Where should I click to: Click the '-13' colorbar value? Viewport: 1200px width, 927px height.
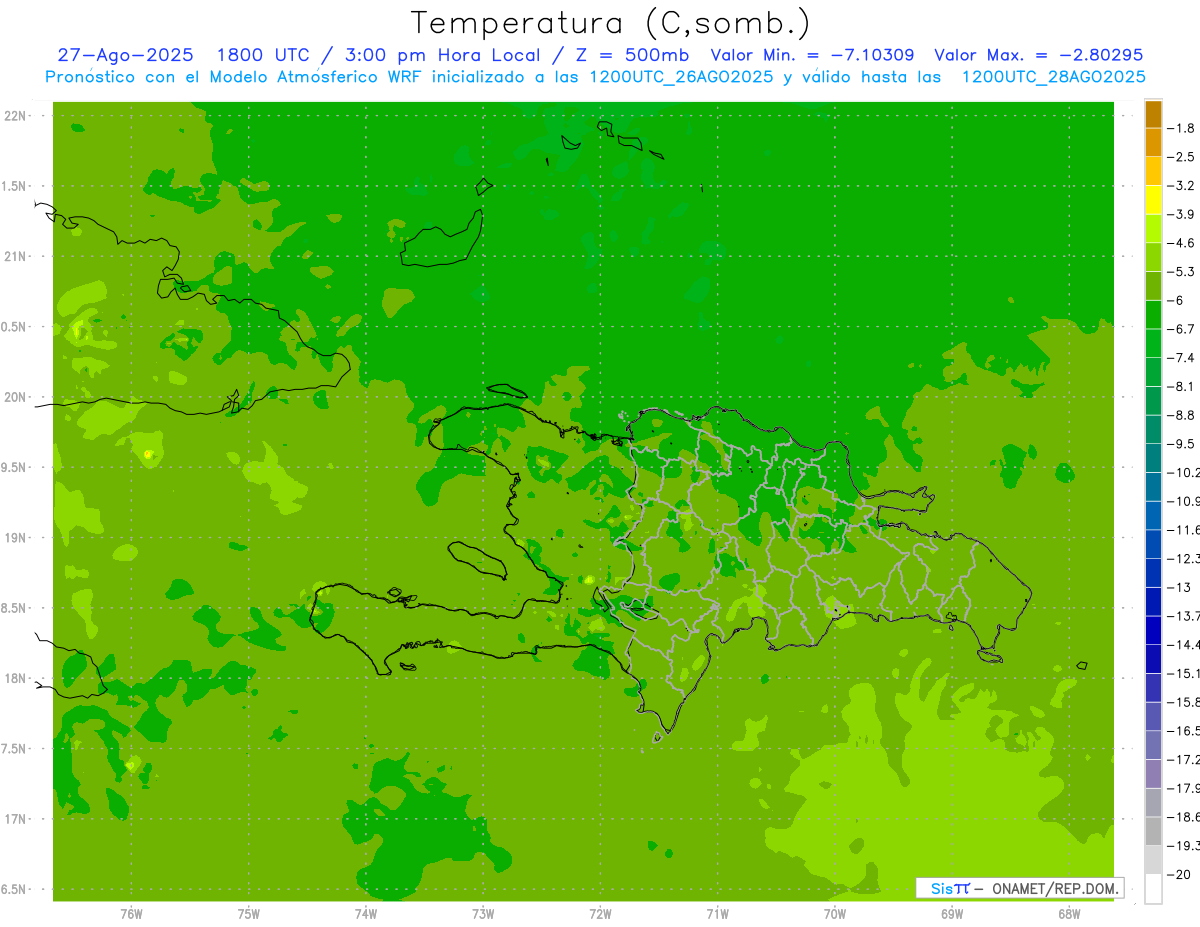click(1179, 587)
